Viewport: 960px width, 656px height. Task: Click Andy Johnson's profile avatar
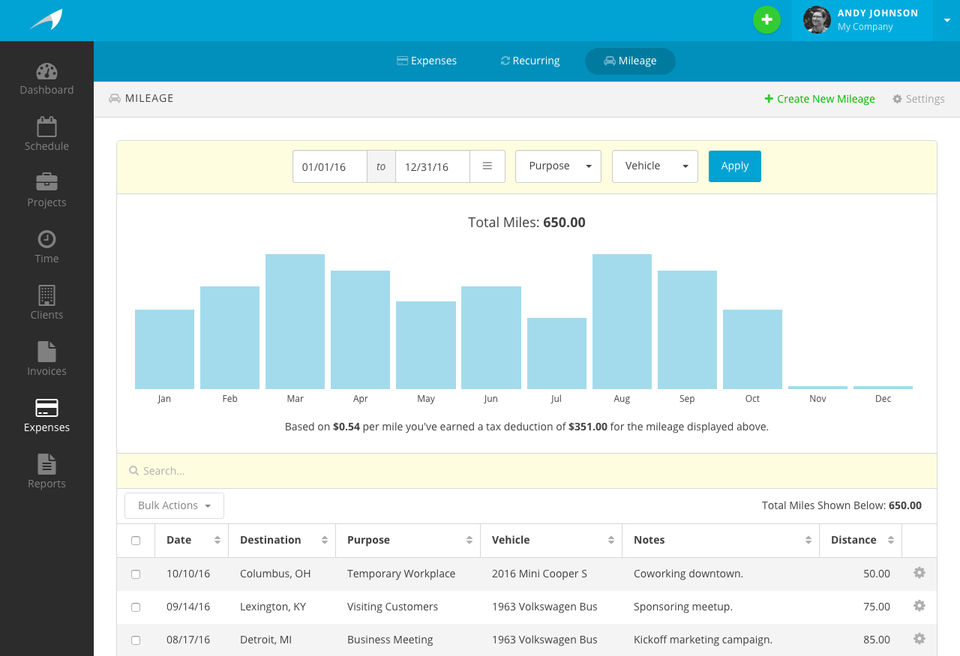(x=817, y=20)
